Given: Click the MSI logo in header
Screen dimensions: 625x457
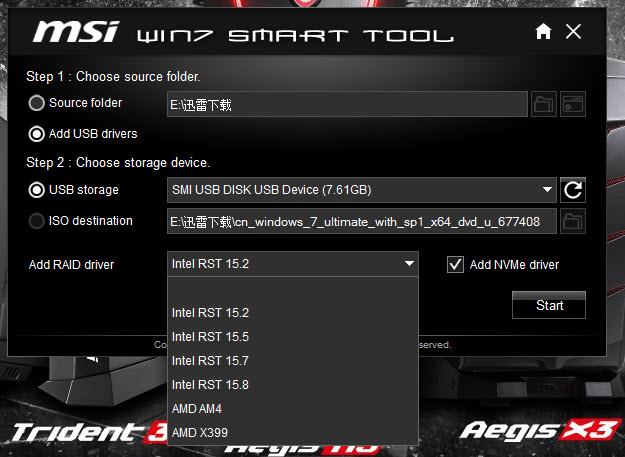Looking at the screenshot, I should pos(76,32).
